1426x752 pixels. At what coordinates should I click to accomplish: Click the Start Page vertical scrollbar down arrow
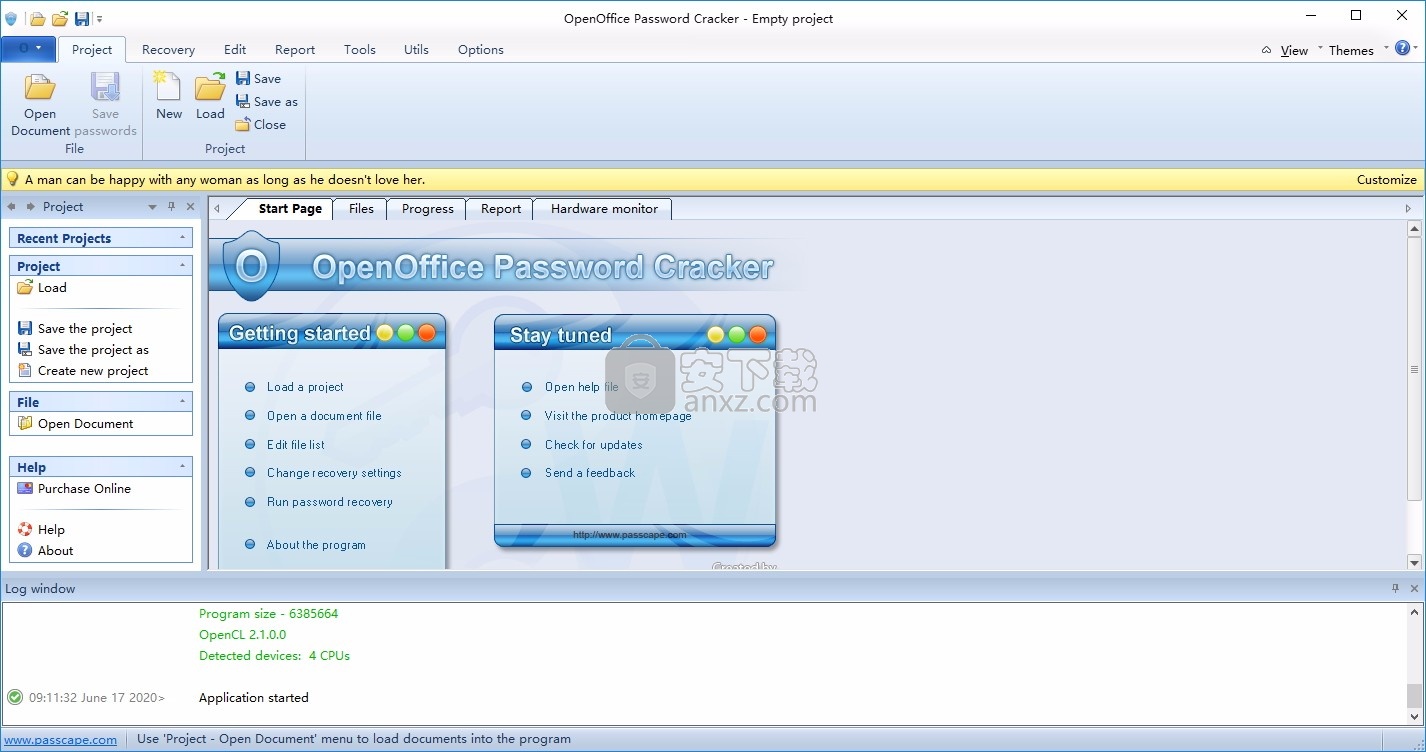point(1414,562)
